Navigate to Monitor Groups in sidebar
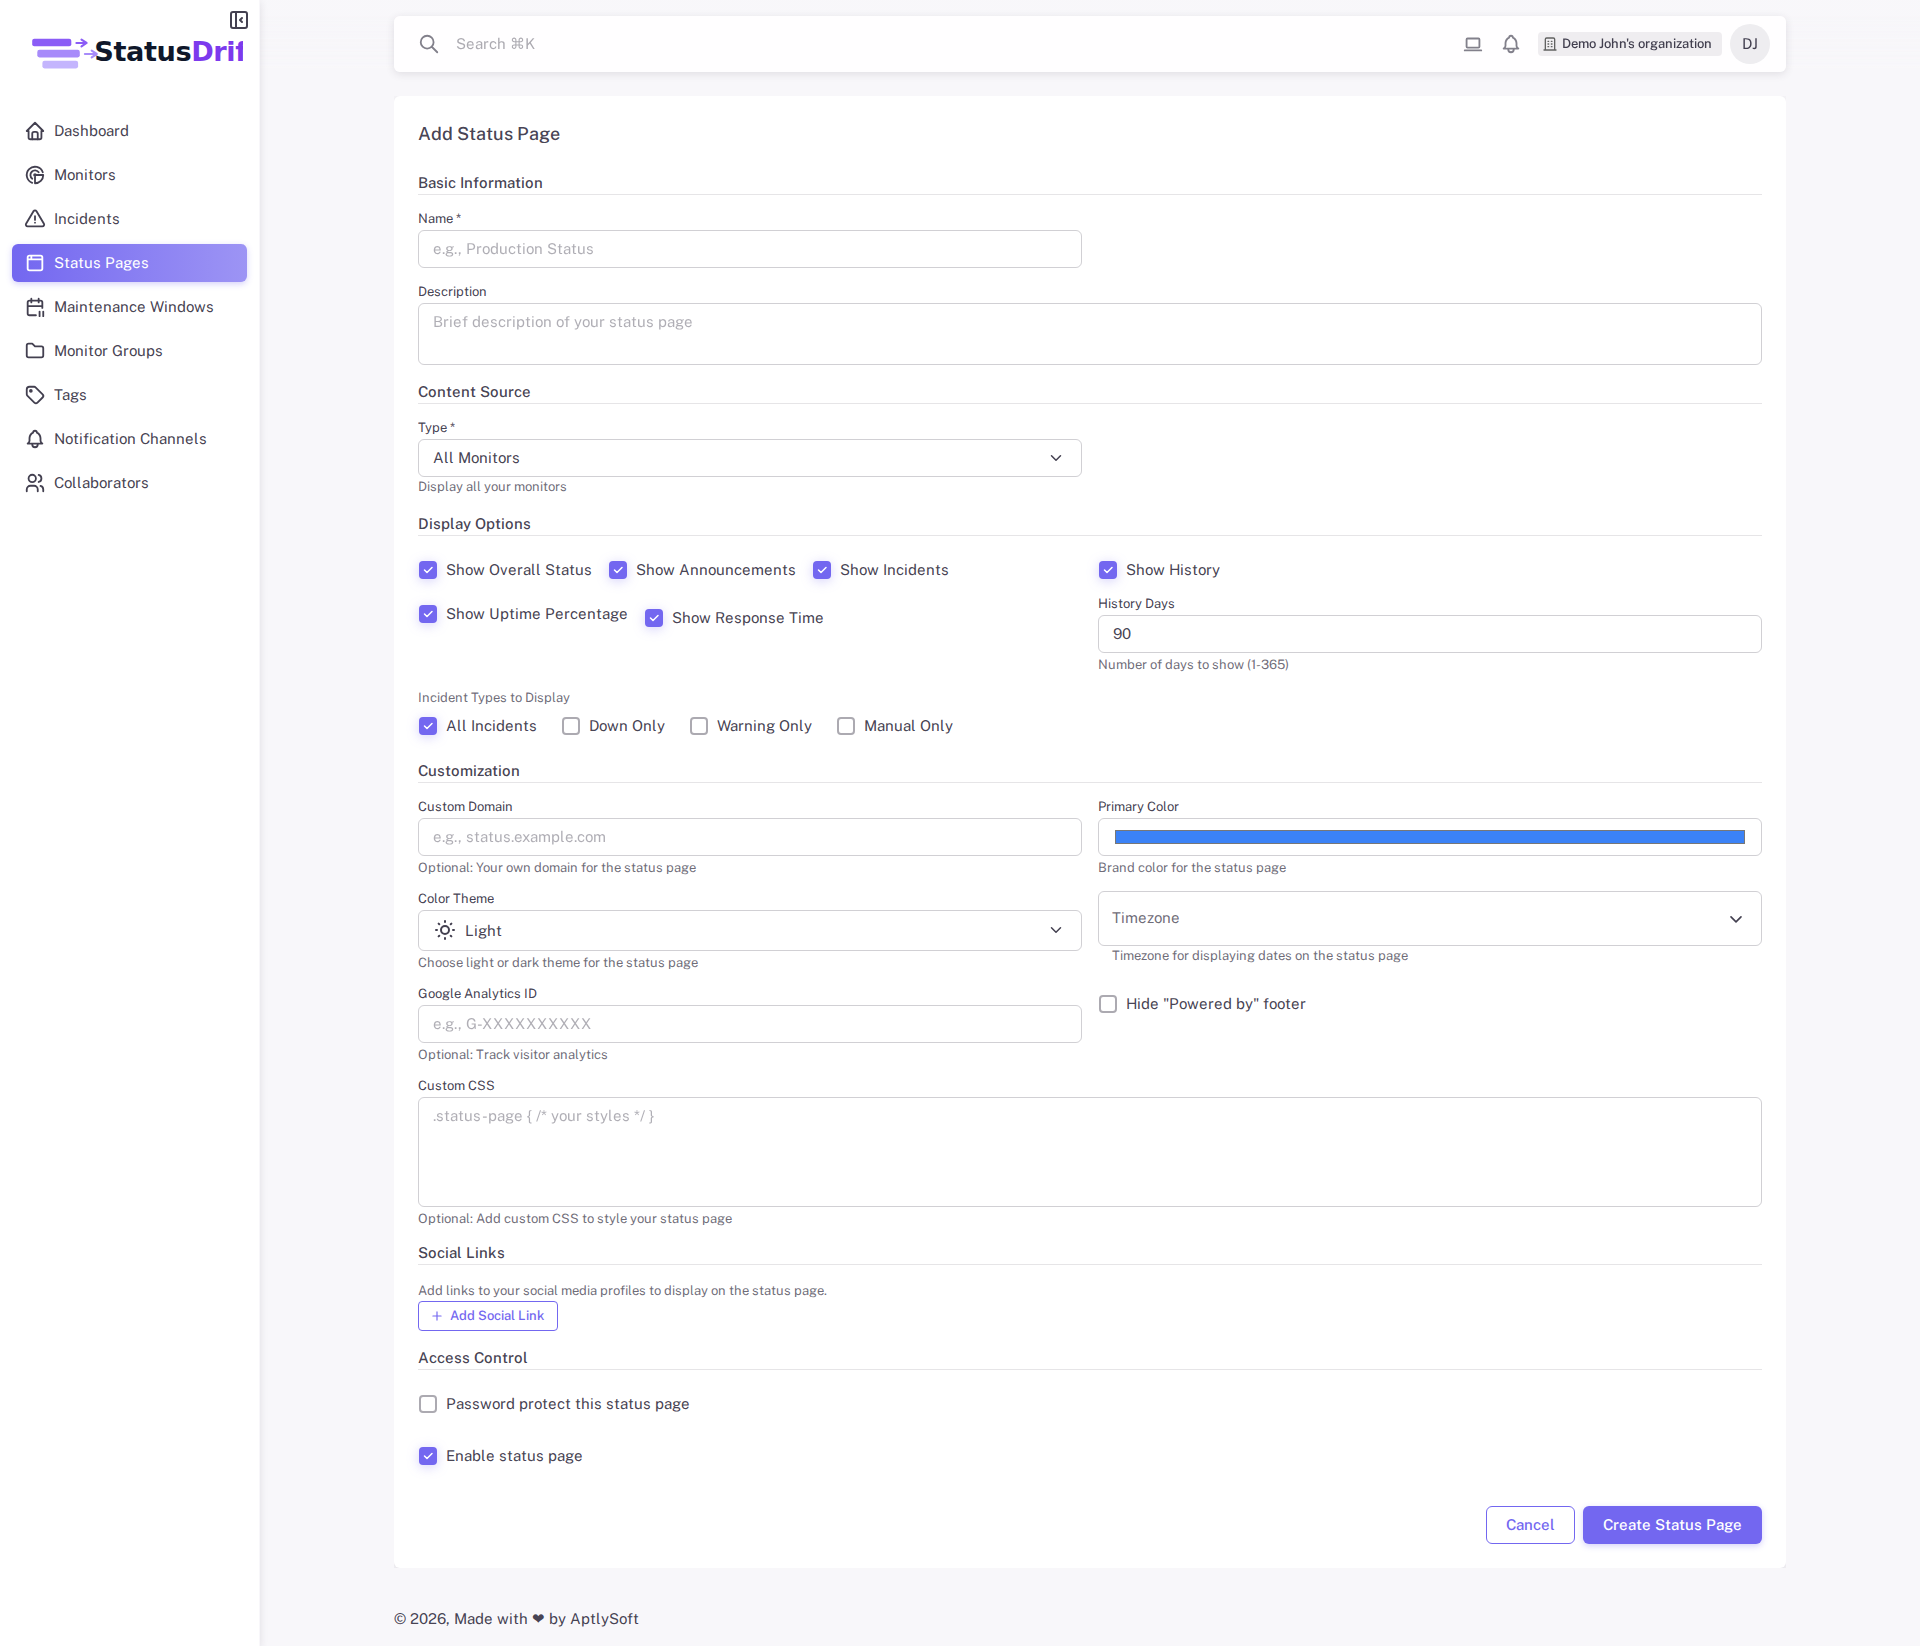The height and width of the screenshot is (1646, 1920). pyautogui.click(x=36, y=351)
